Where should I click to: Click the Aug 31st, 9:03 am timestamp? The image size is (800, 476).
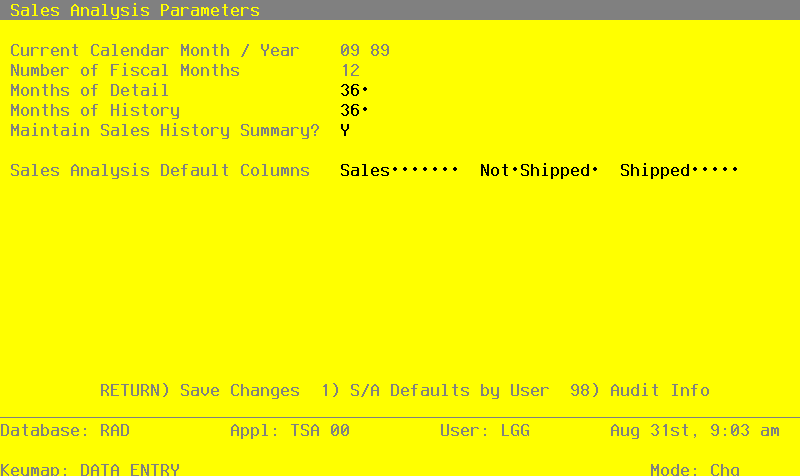695,431
